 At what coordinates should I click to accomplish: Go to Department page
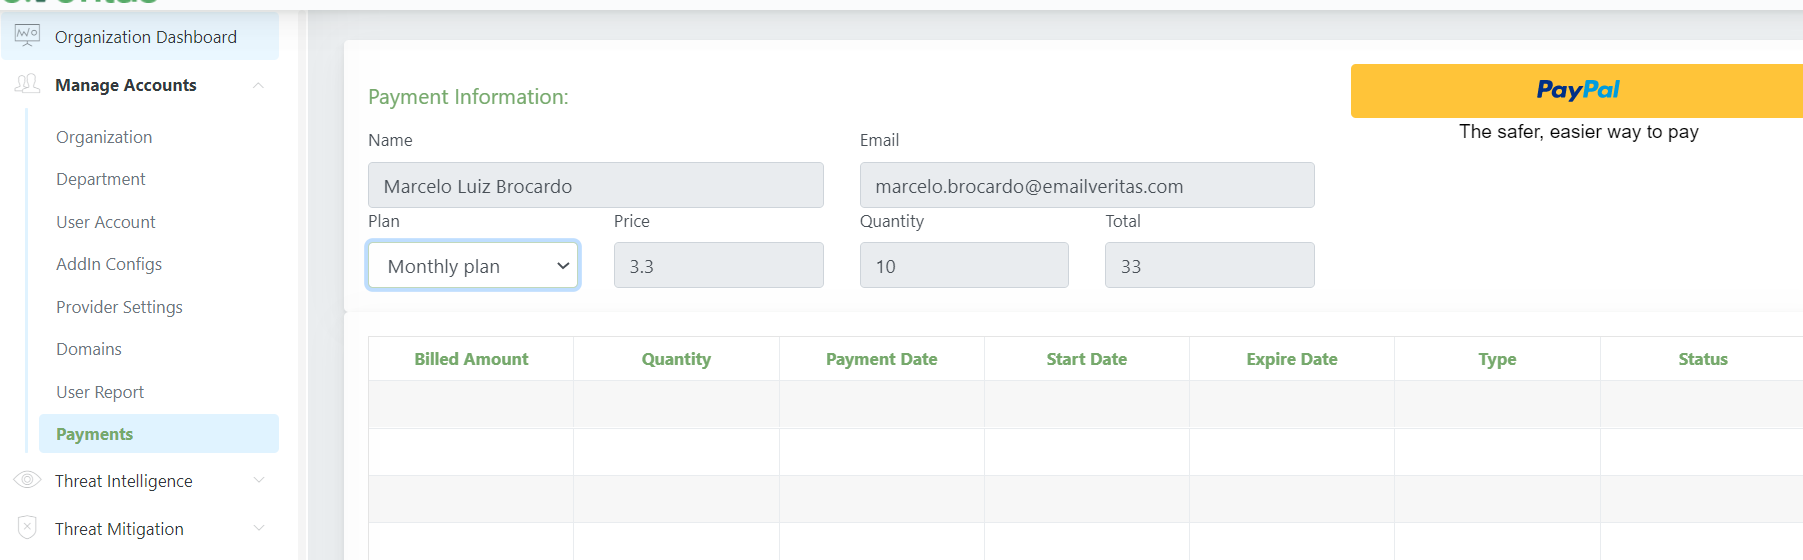tap(101, 179)
